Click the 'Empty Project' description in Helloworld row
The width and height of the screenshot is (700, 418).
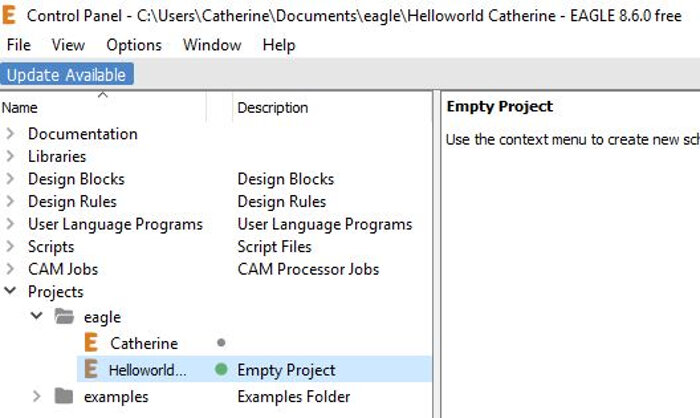pos(286,370)
